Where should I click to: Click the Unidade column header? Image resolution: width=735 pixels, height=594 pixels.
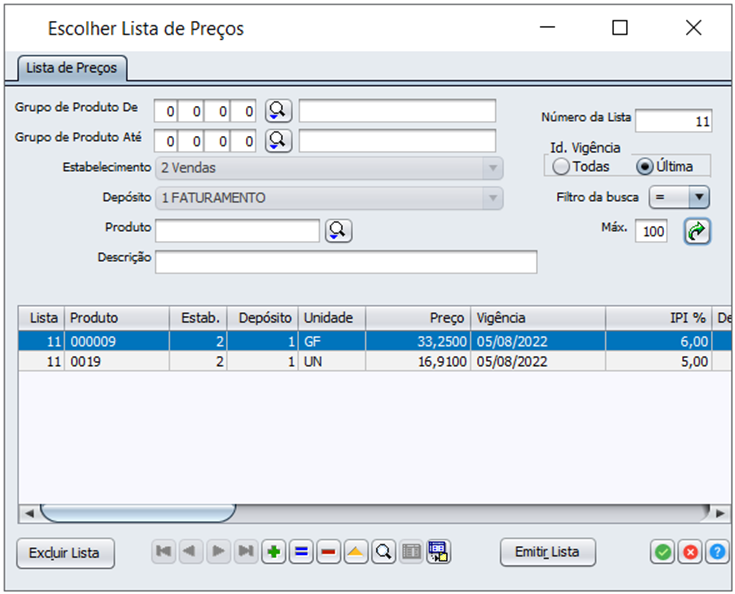coord(332,318)
